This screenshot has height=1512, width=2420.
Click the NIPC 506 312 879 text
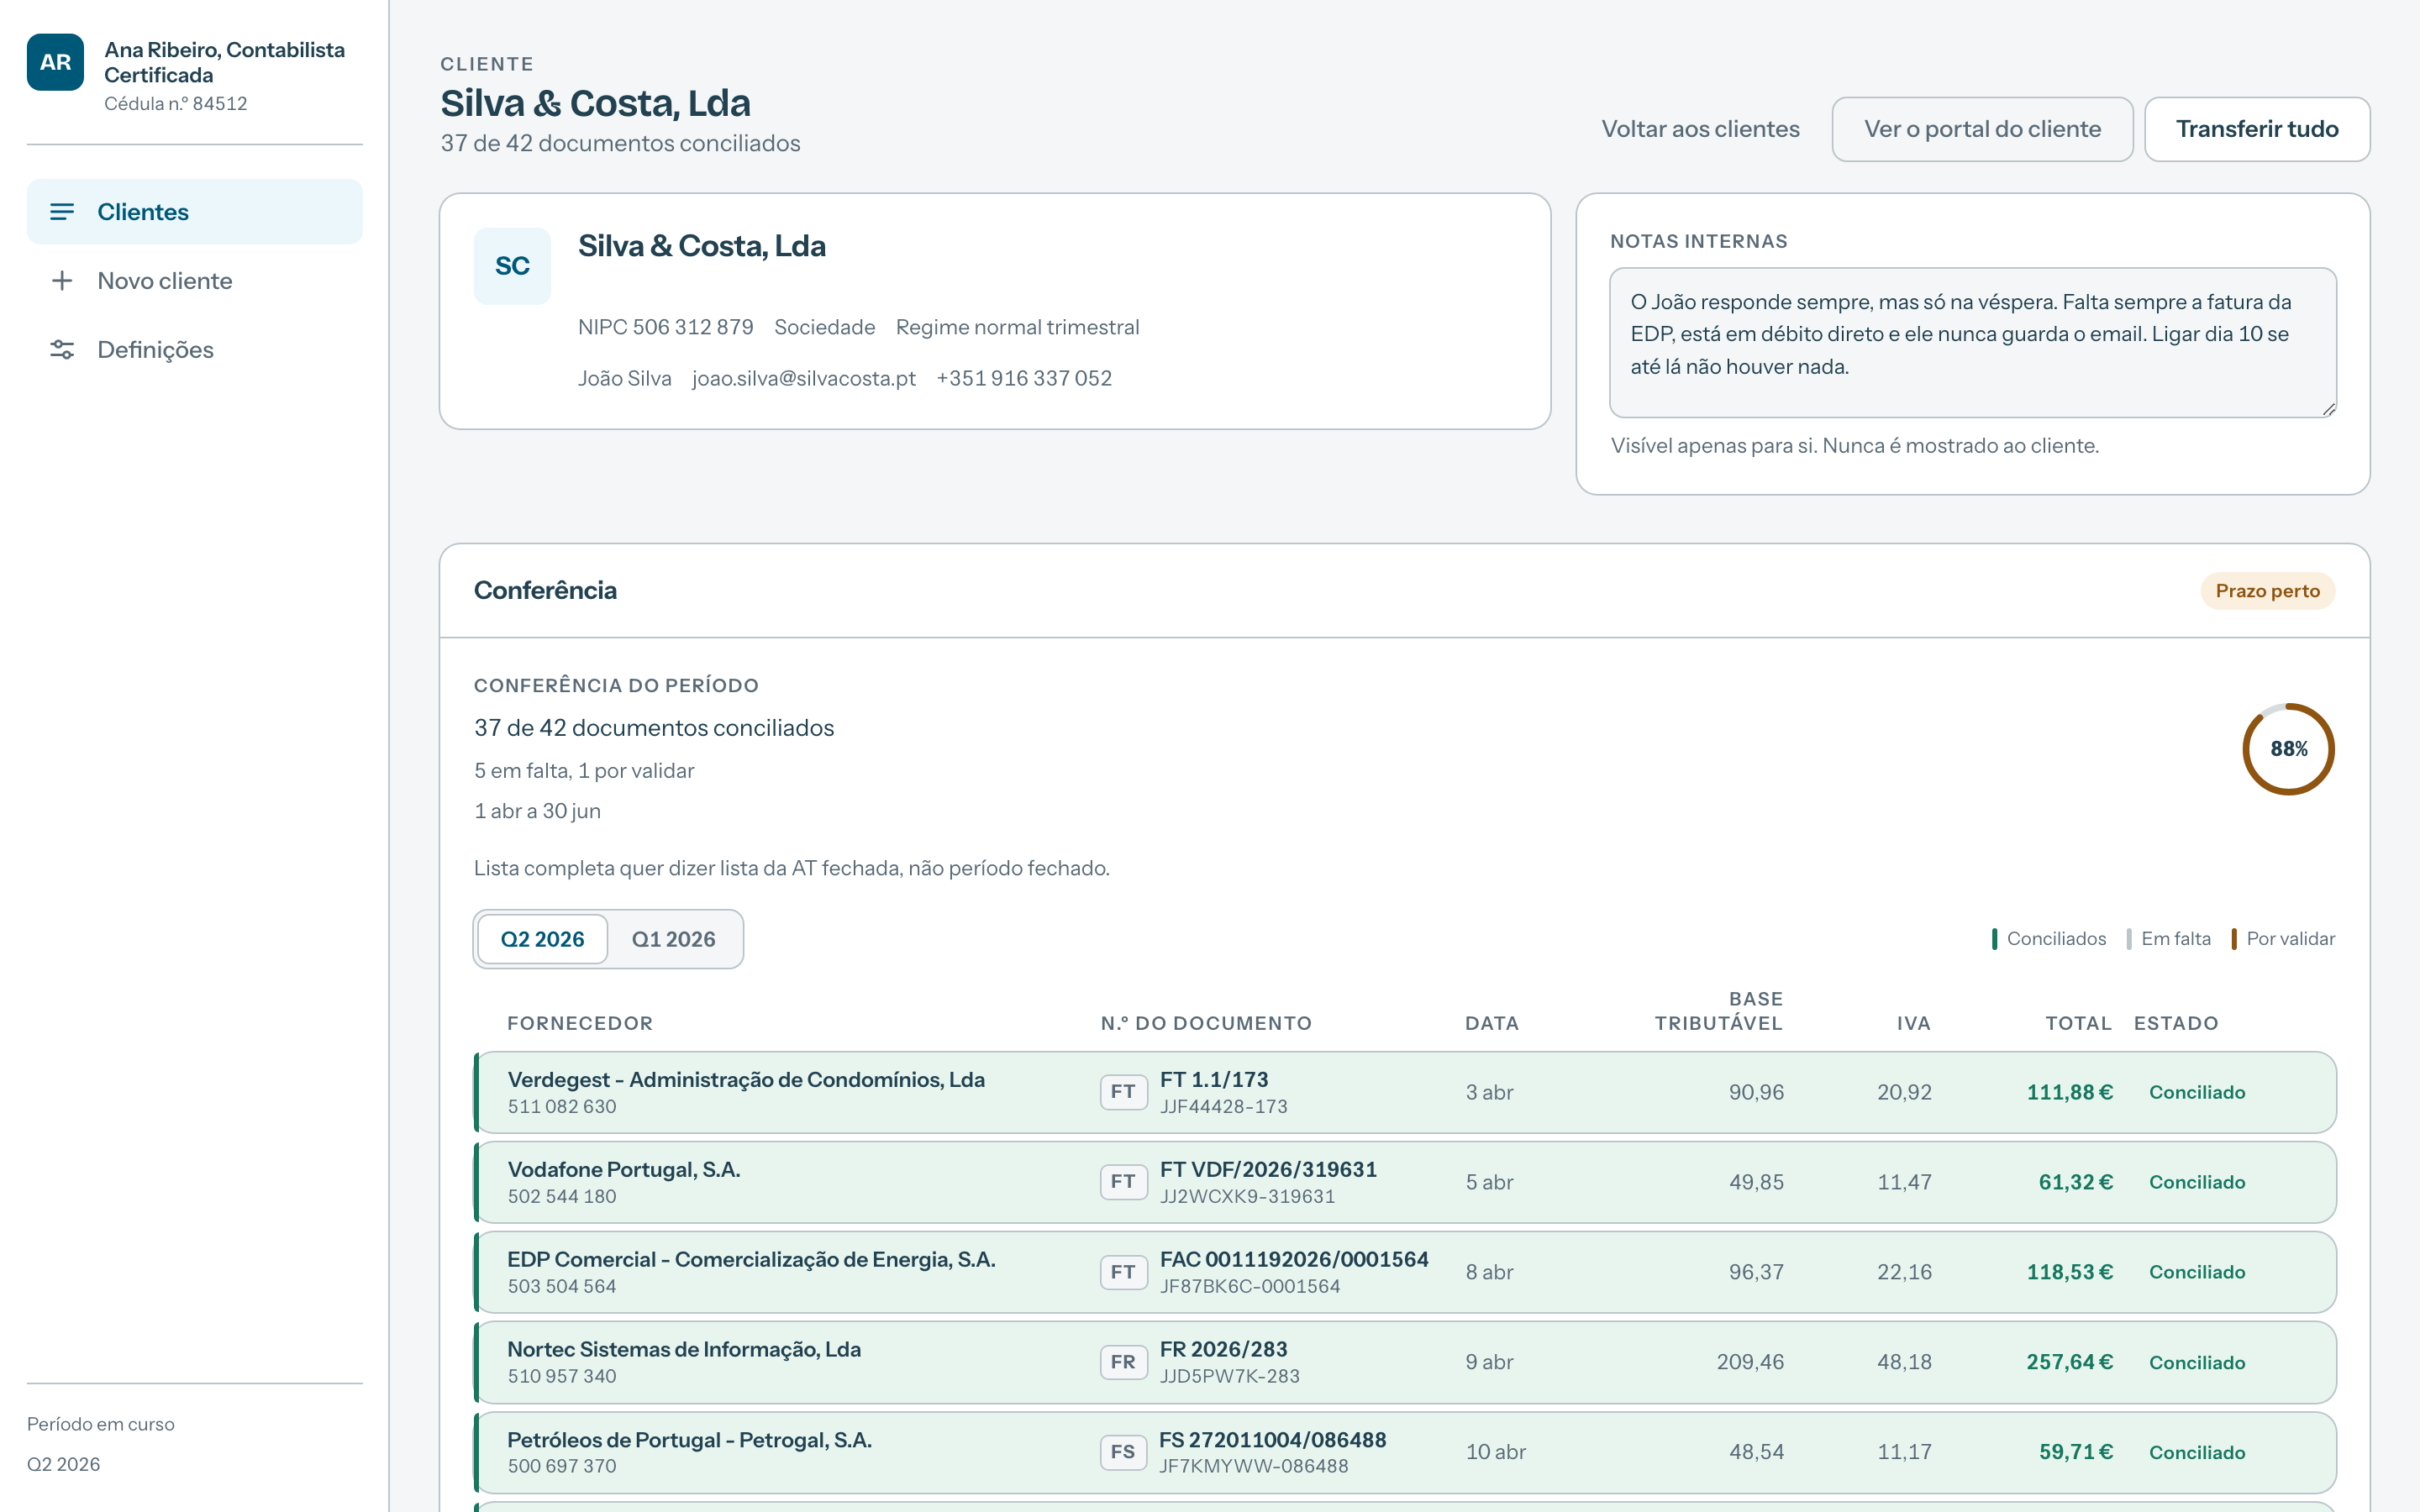666,327
